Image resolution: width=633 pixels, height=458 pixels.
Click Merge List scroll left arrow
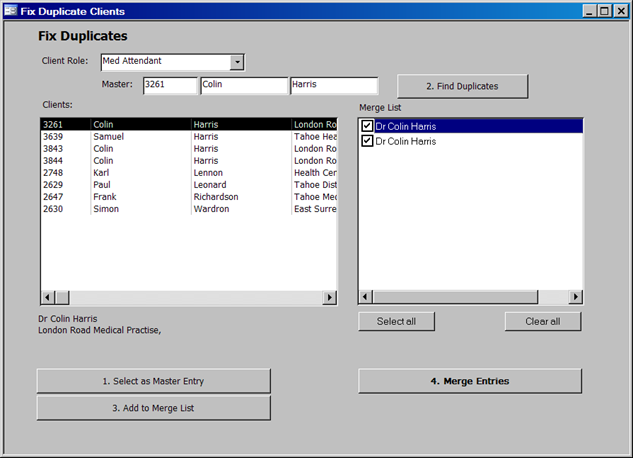365,297
